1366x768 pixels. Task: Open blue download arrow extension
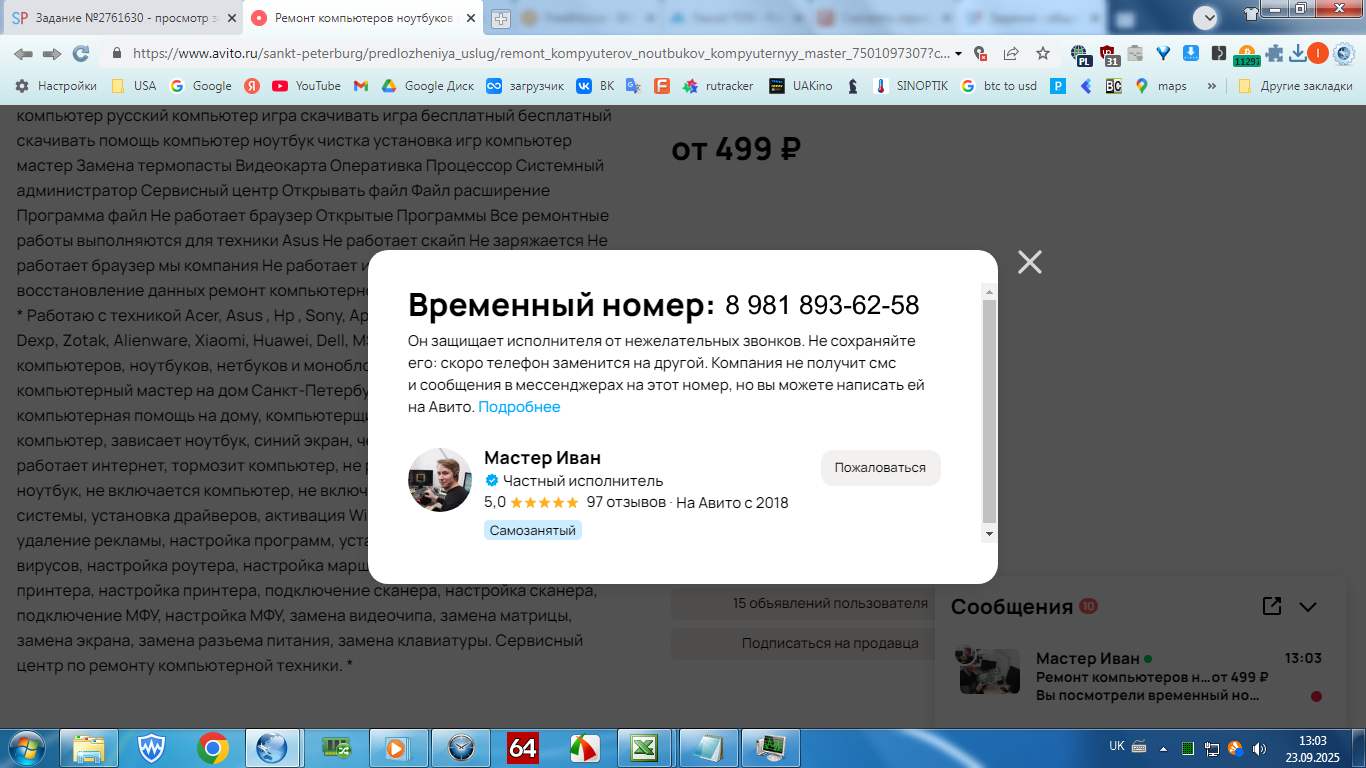(x=1191, y=53)
